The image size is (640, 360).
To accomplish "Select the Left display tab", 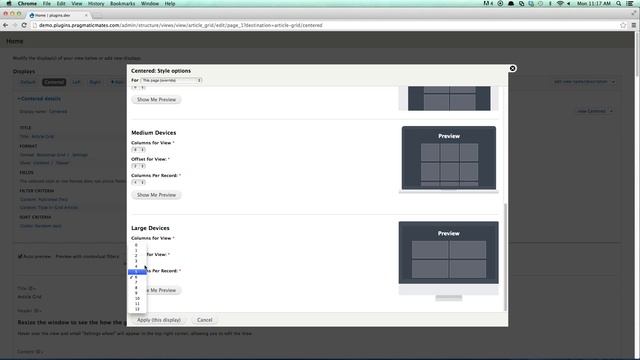I will [76, 82].
